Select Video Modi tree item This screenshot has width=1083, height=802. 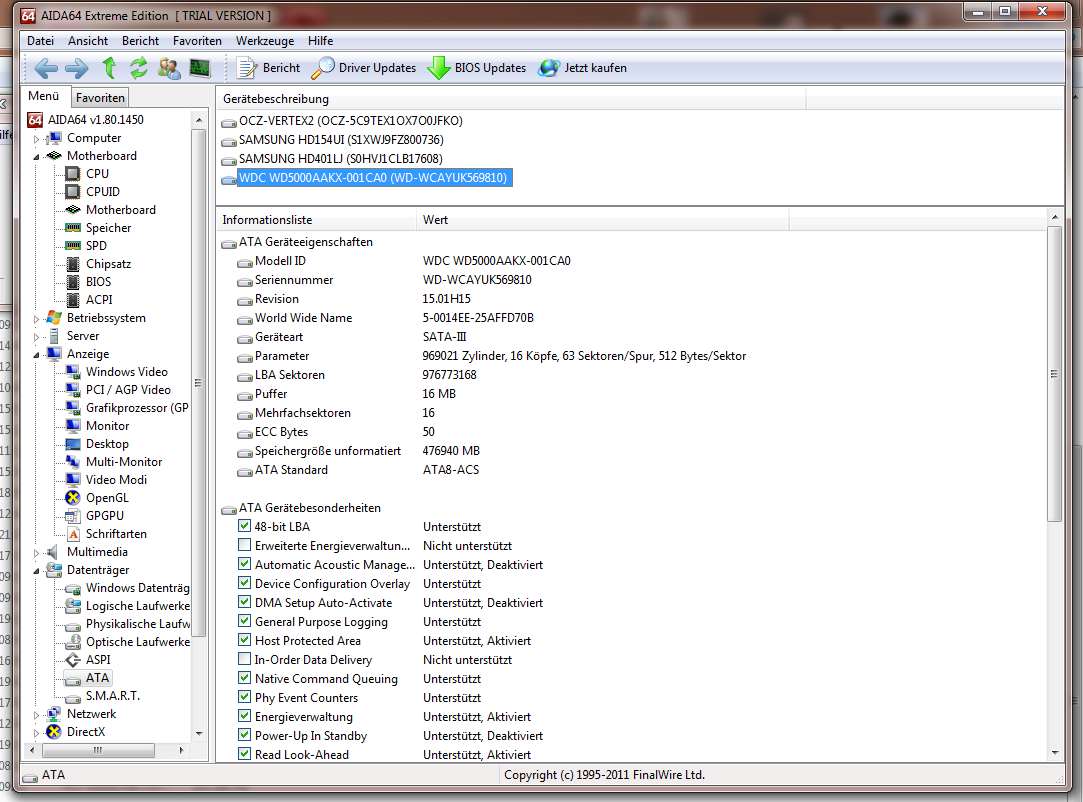click(x=116, y=479)
